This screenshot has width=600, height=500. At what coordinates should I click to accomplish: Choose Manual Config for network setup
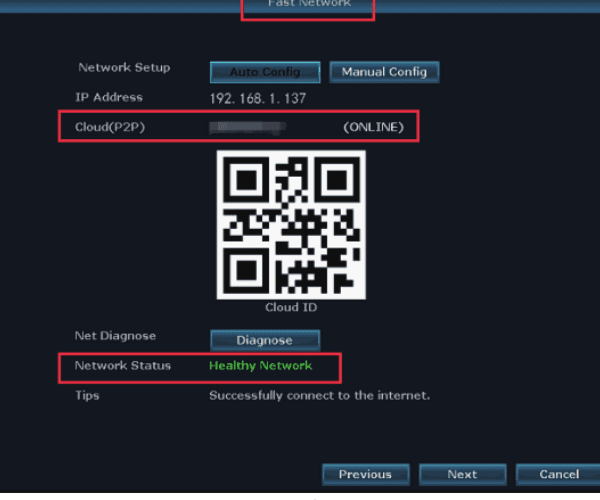(x=384, y=72)
